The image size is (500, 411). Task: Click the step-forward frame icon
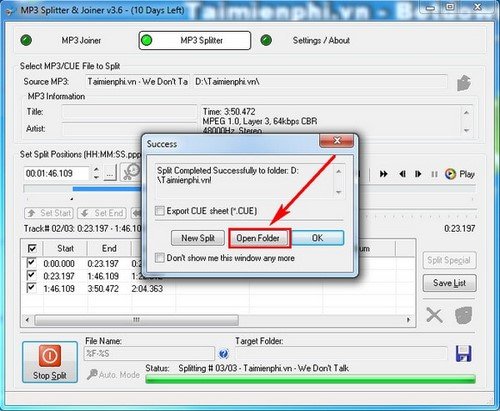(418, 174)
